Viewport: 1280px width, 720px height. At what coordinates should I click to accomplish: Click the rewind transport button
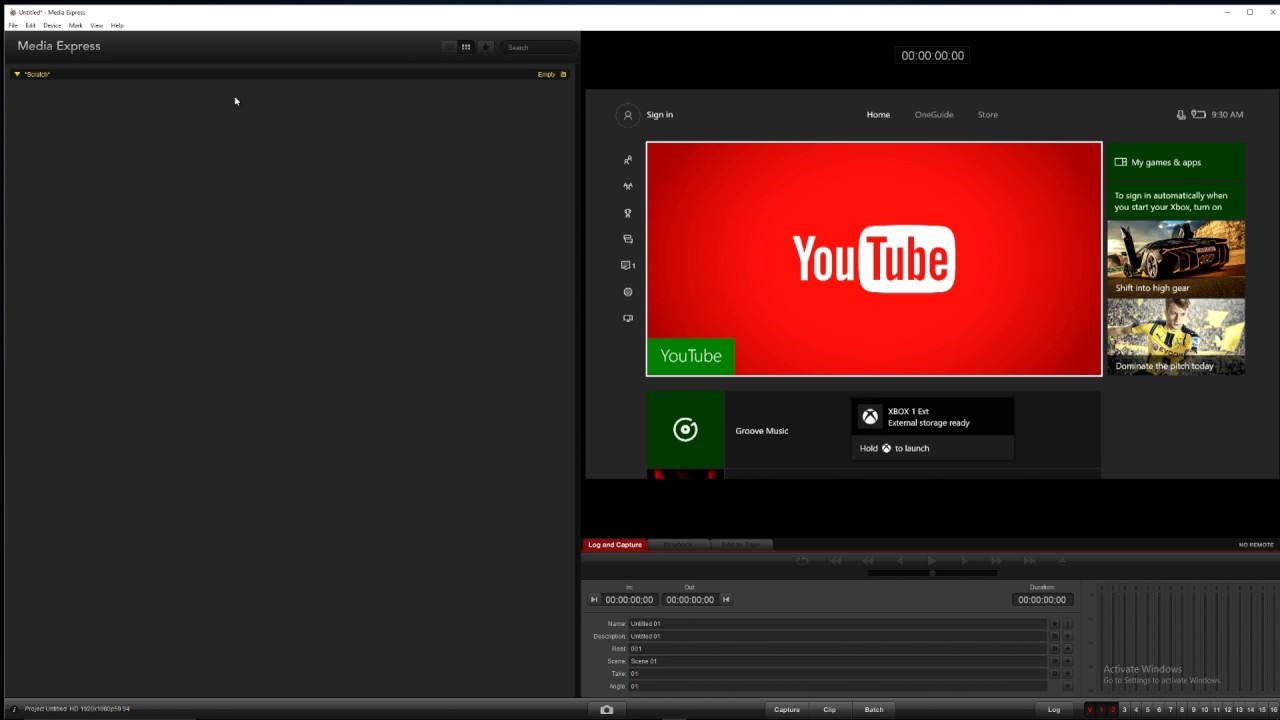tap(867, 561)
